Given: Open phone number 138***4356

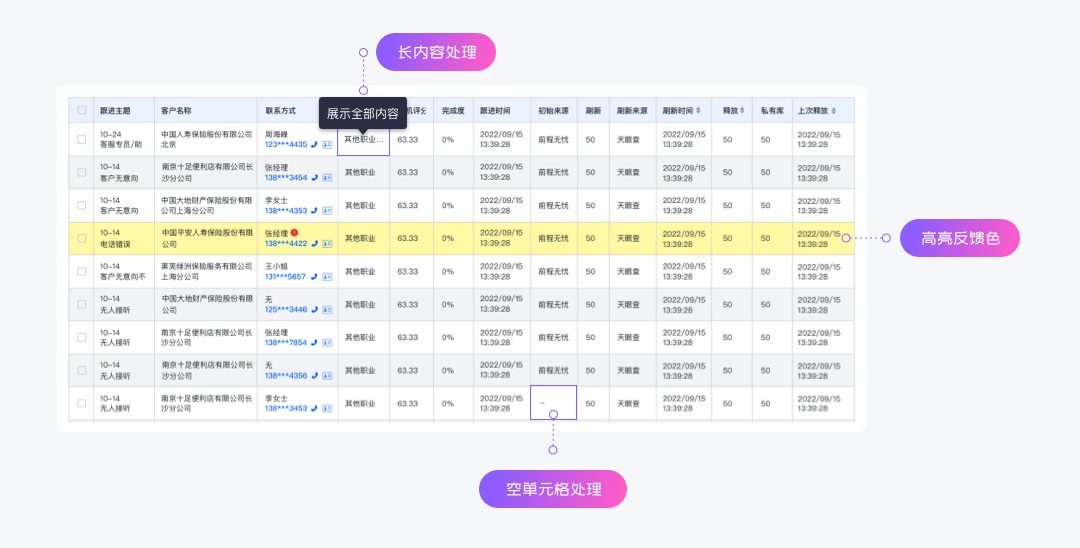Looking at the screenshot, I should point(286,376).
